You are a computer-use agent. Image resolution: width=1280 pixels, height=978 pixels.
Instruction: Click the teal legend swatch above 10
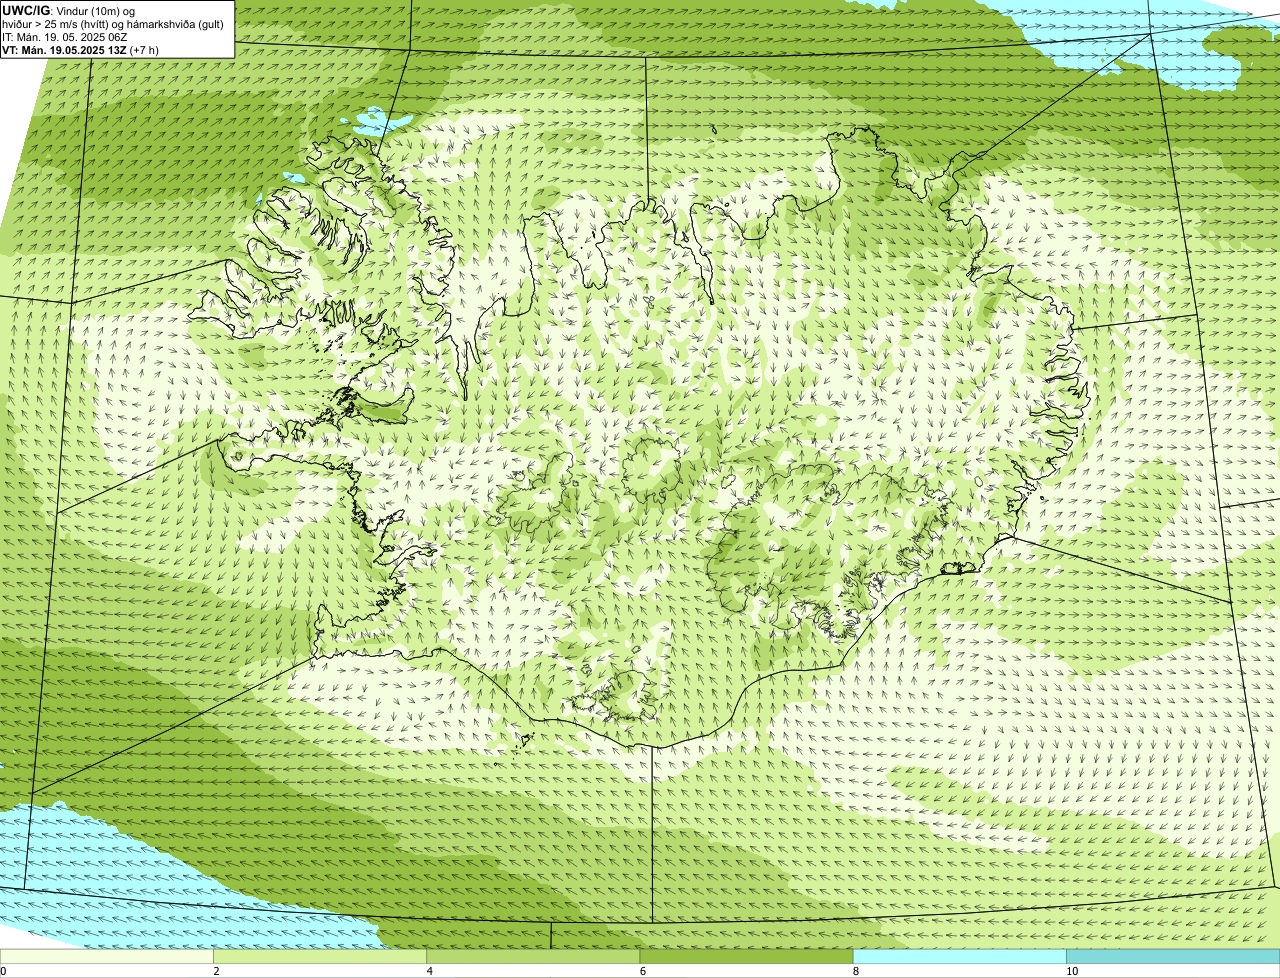1173,957
